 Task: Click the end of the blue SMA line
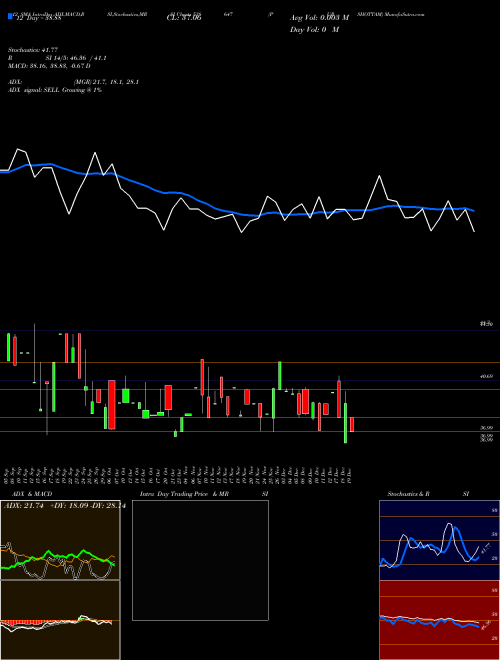click(x=474, y=210)
